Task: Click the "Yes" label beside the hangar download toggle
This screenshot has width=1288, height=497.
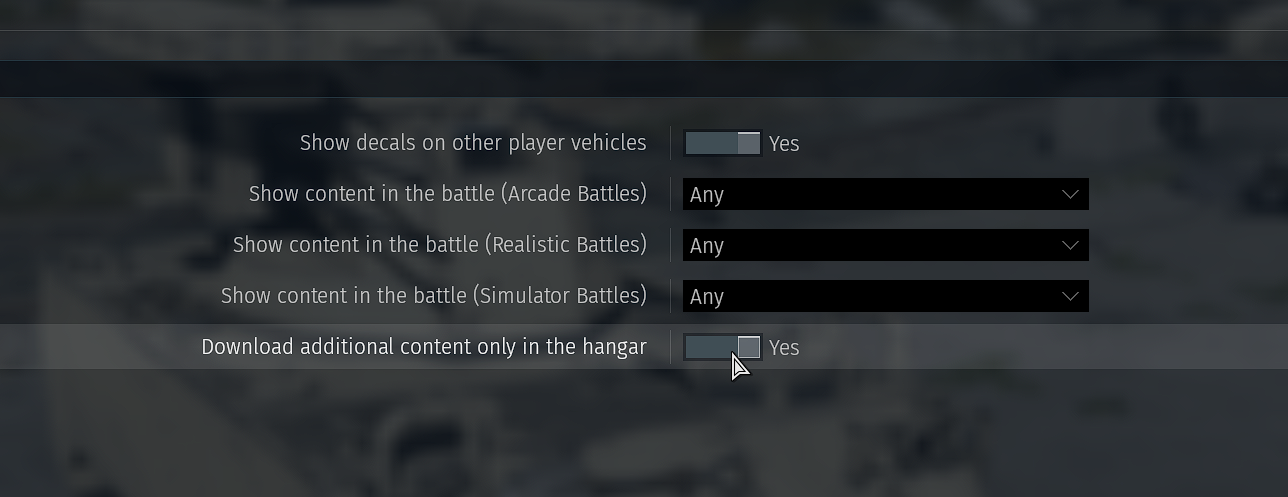Action: [x=784, y=348]
